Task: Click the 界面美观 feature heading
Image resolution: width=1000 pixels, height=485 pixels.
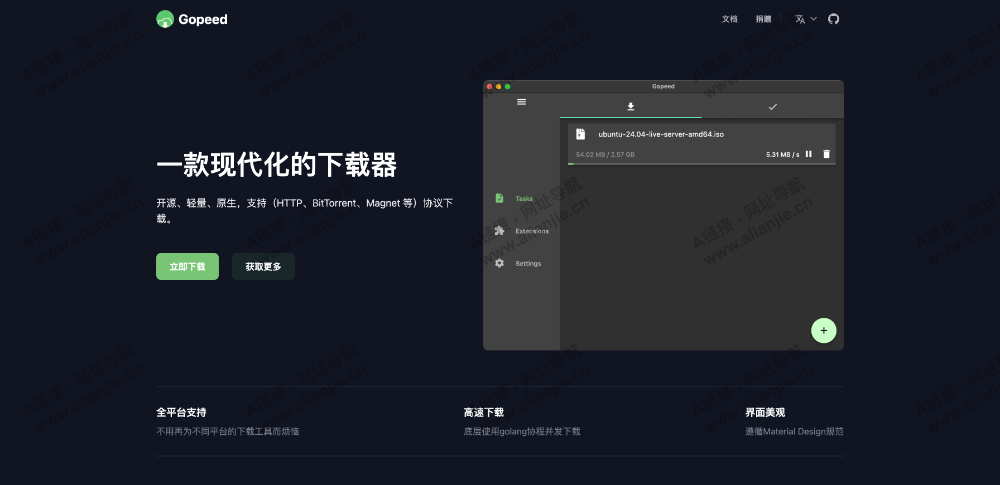Action: point(765,412)
